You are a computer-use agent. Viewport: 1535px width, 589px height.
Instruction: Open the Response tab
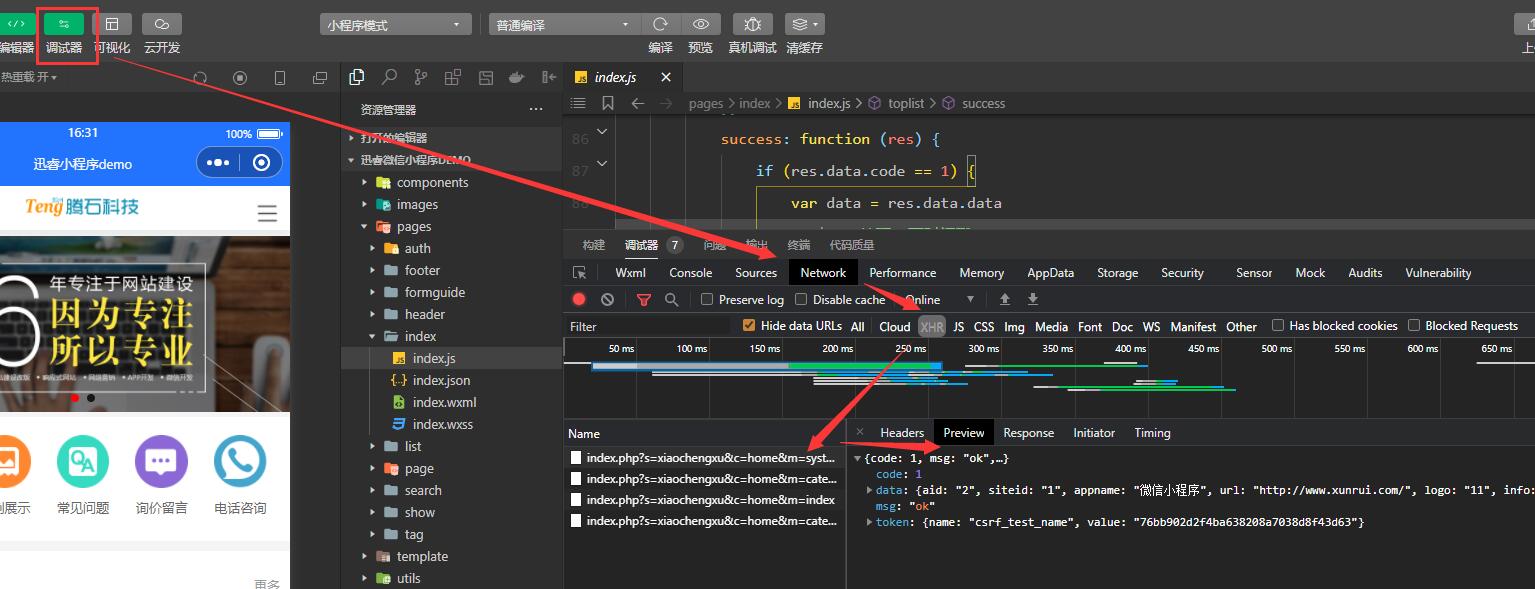(x=1029, y=432)
